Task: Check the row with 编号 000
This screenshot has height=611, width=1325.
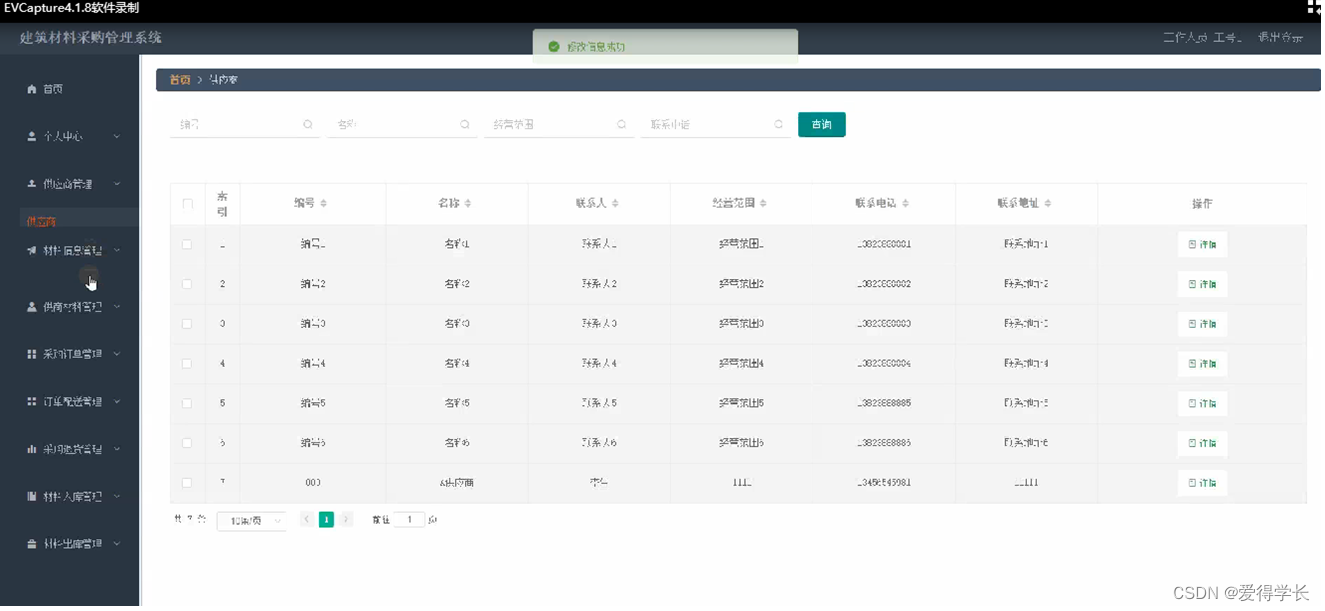Action: click(187, 483)
